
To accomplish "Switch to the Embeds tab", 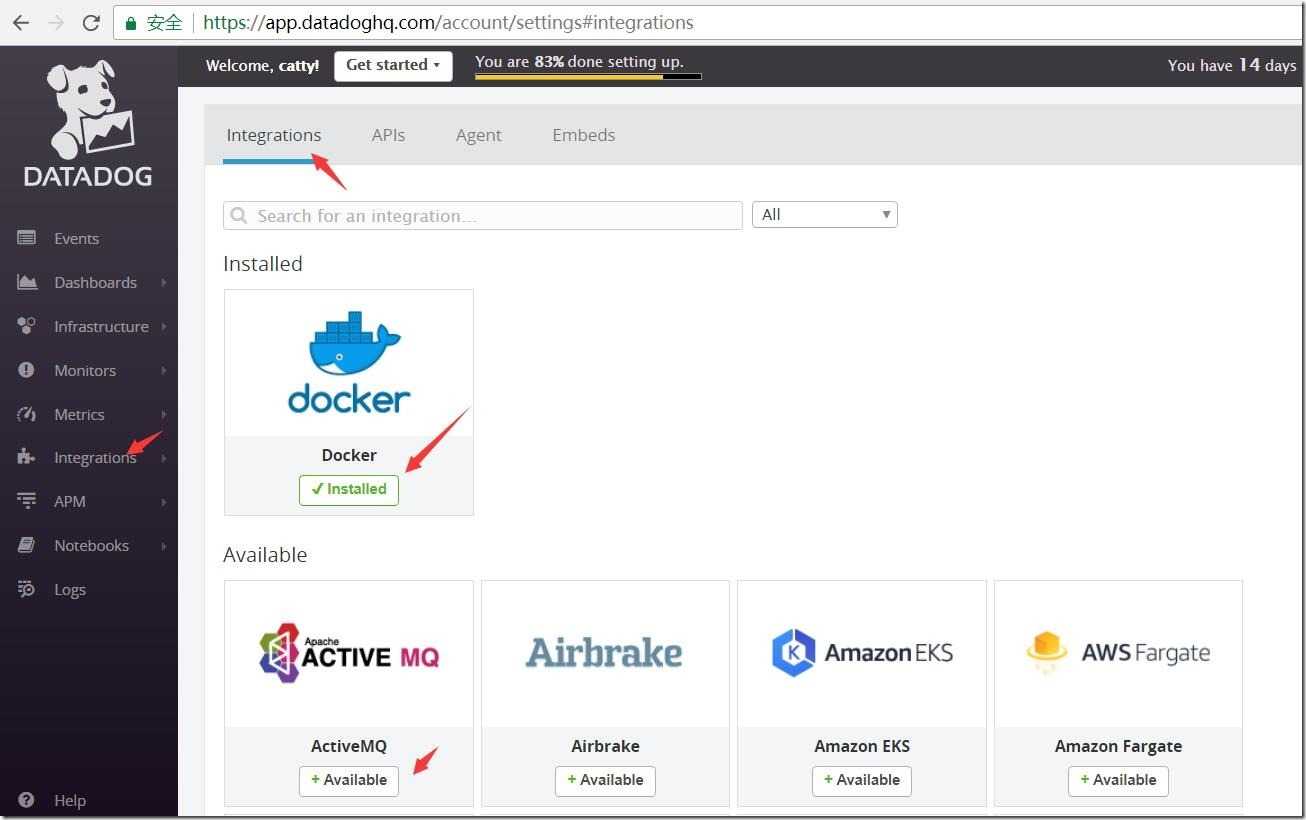I will pyautogui.click(x=584, y=135).
